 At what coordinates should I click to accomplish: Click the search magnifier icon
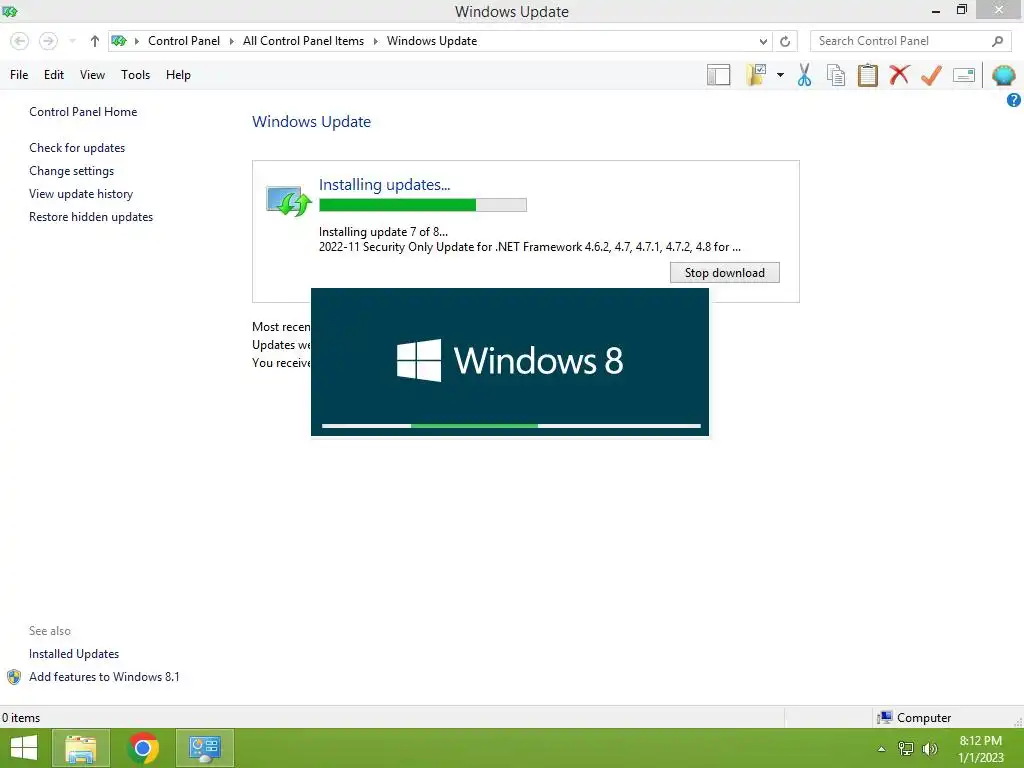coord(997,41)
